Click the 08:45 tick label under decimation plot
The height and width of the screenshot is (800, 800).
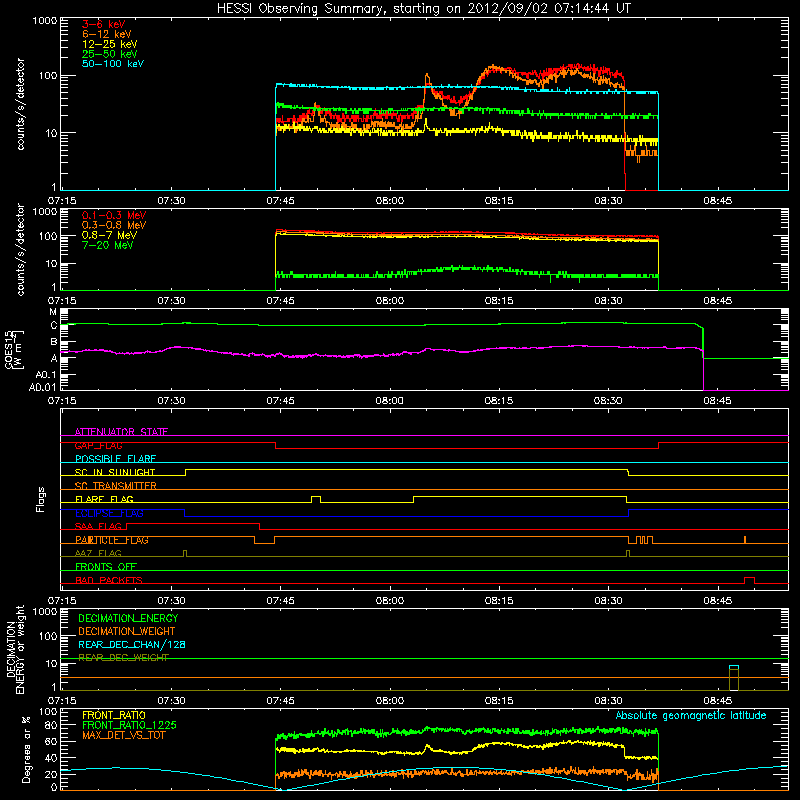click(x=717, y=701)
